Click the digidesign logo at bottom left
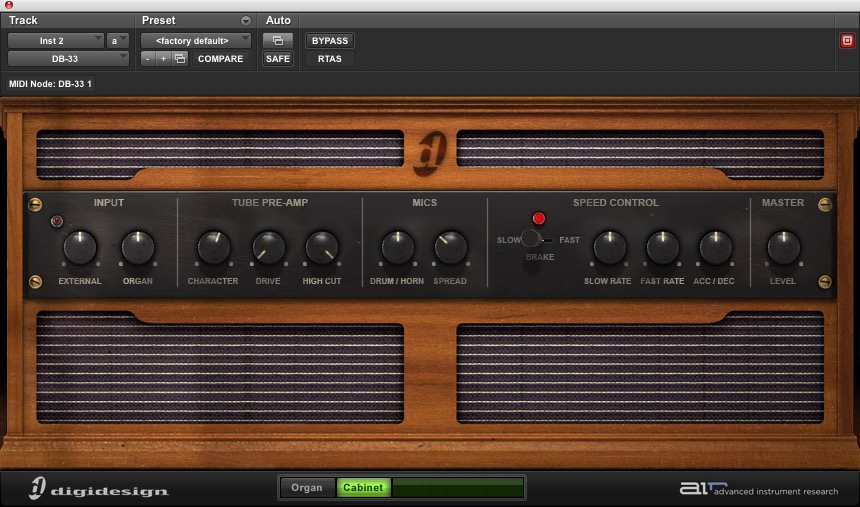Viewport: 860px width, 507px height. [x=99, y=488]
